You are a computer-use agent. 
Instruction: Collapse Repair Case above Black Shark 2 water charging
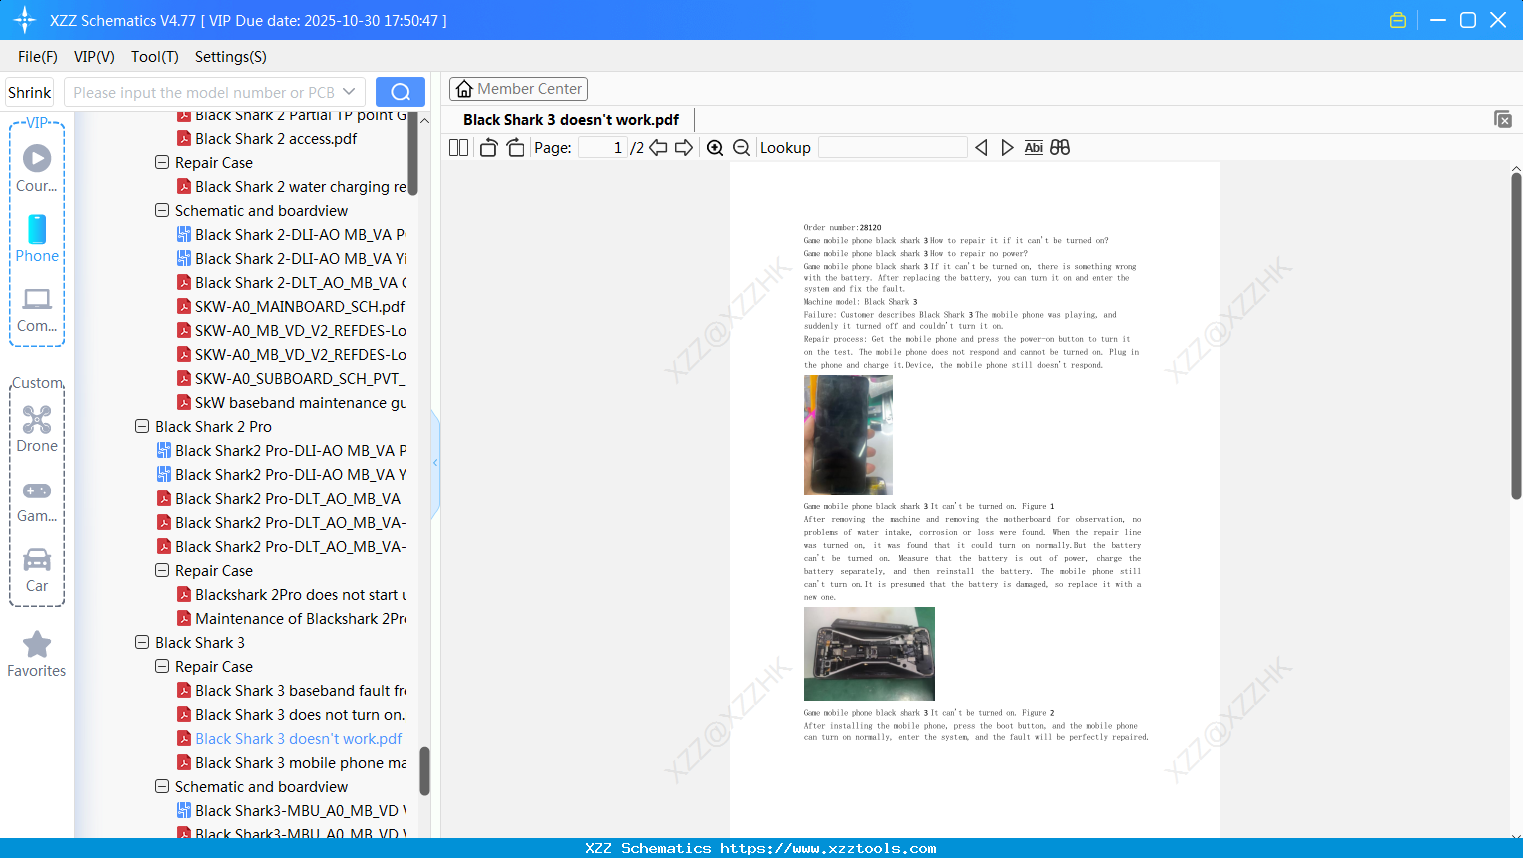point(162,162)
